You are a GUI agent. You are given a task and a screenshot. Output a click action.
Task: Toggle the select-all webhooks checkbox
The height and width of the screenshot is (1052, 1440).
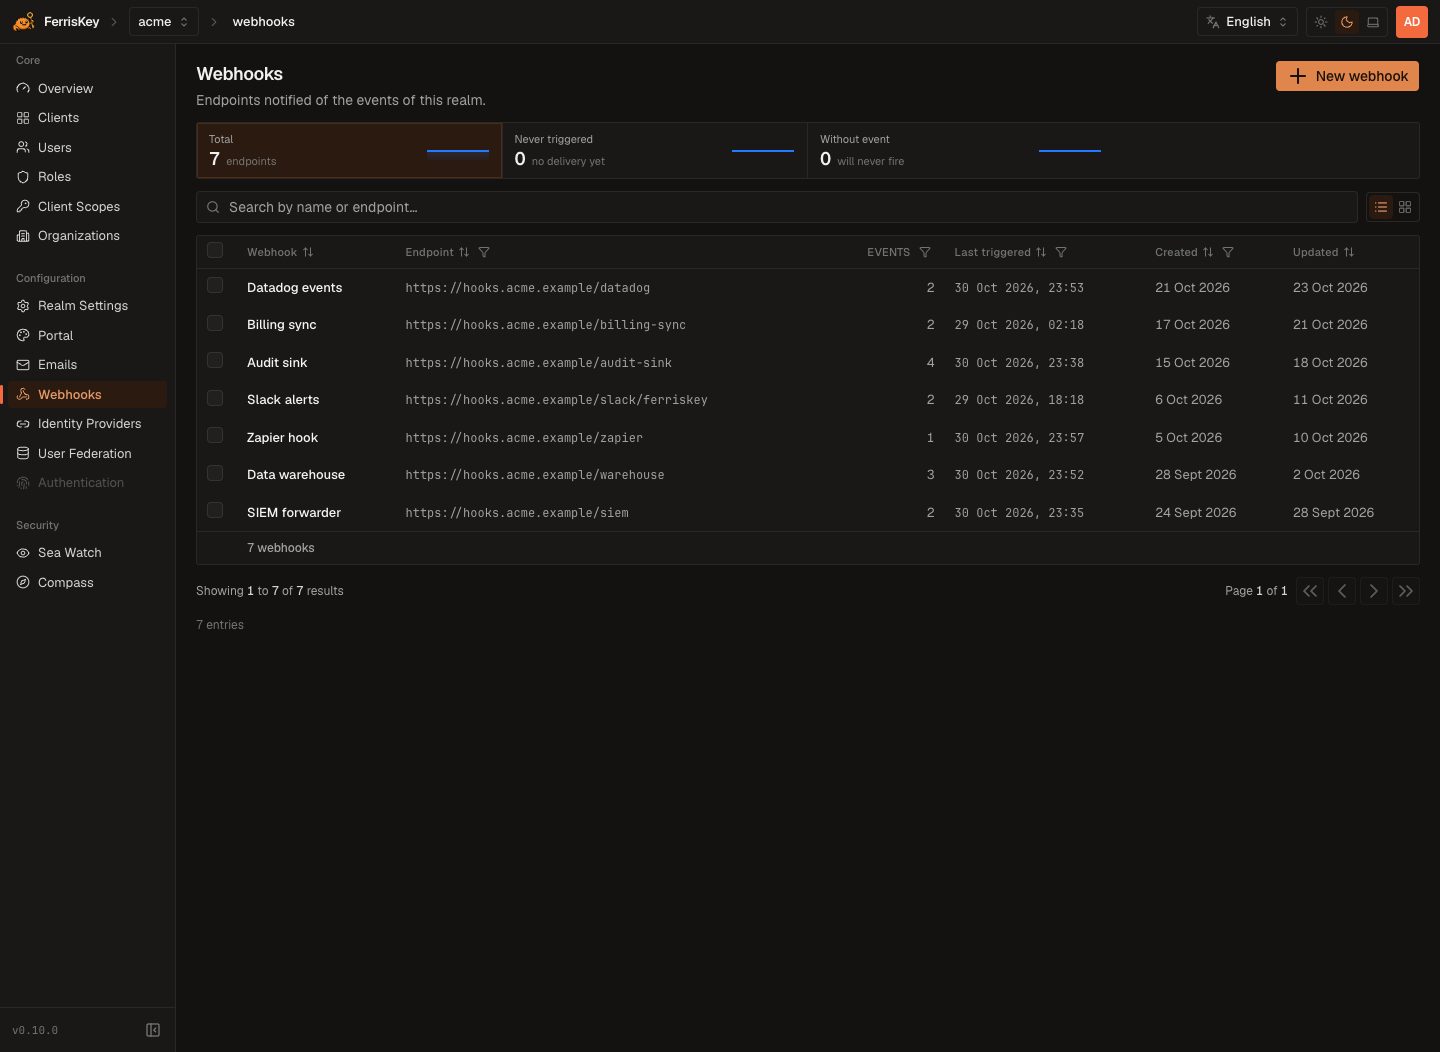coord(215,250)
